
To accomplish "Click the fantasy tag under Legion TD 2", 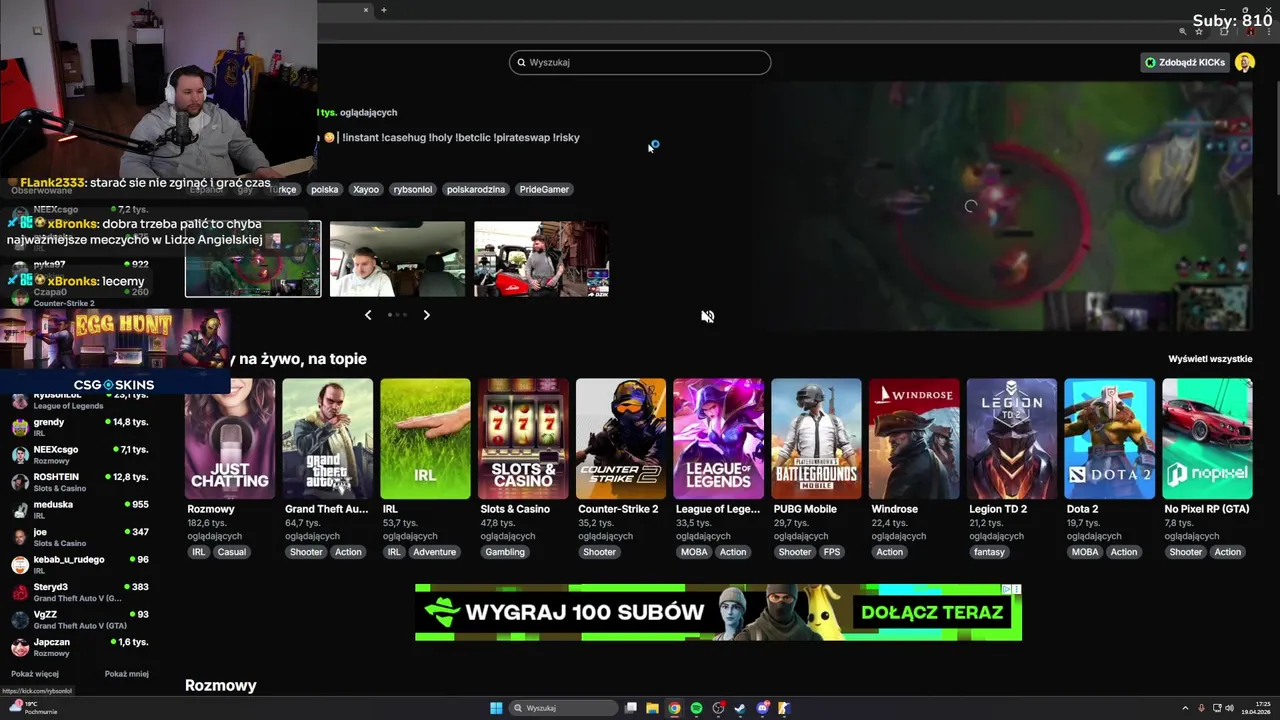I will pyautogui.click(x=989, y=552).
